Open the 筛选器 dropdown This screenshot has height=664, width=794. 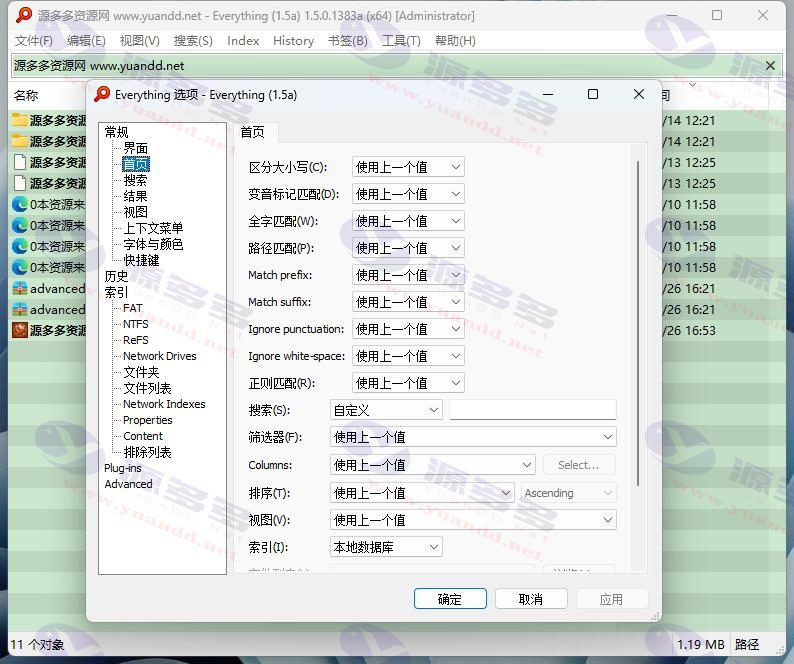473,437
